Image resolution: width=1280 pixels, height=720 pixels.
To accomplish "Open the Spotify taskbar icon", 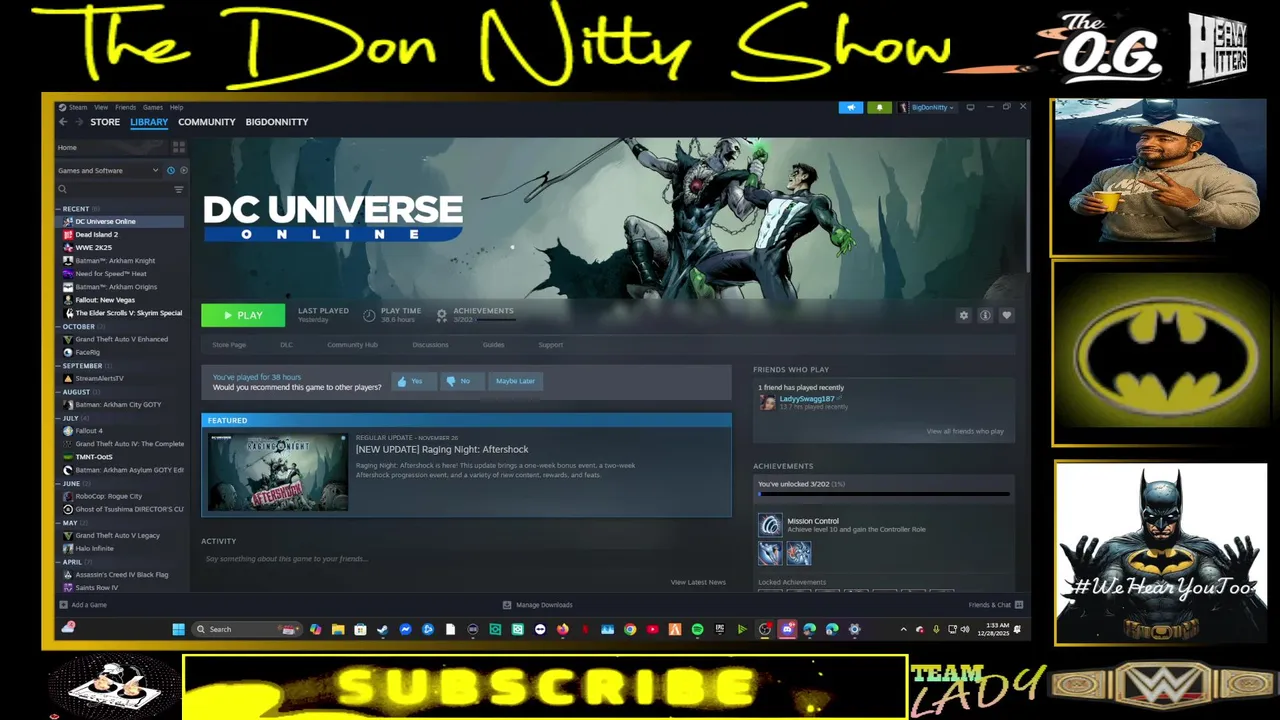I will coord(697,629).
